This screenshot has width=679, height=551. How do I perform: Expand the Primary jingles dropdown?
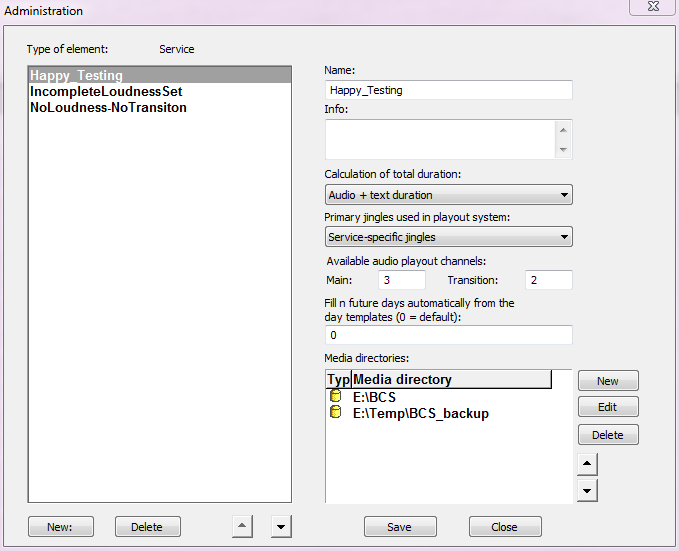[x=448, y=237]
